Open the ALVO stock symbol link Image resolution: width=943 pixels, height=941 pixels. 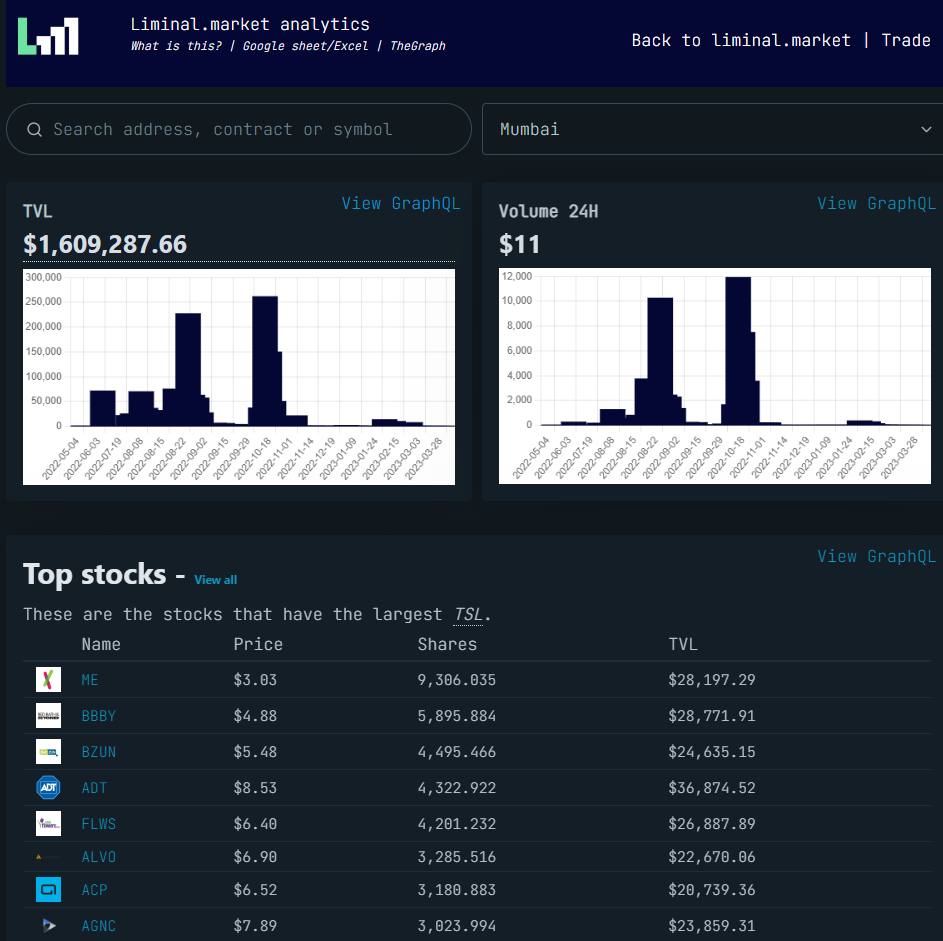click(x=99, y=857)
